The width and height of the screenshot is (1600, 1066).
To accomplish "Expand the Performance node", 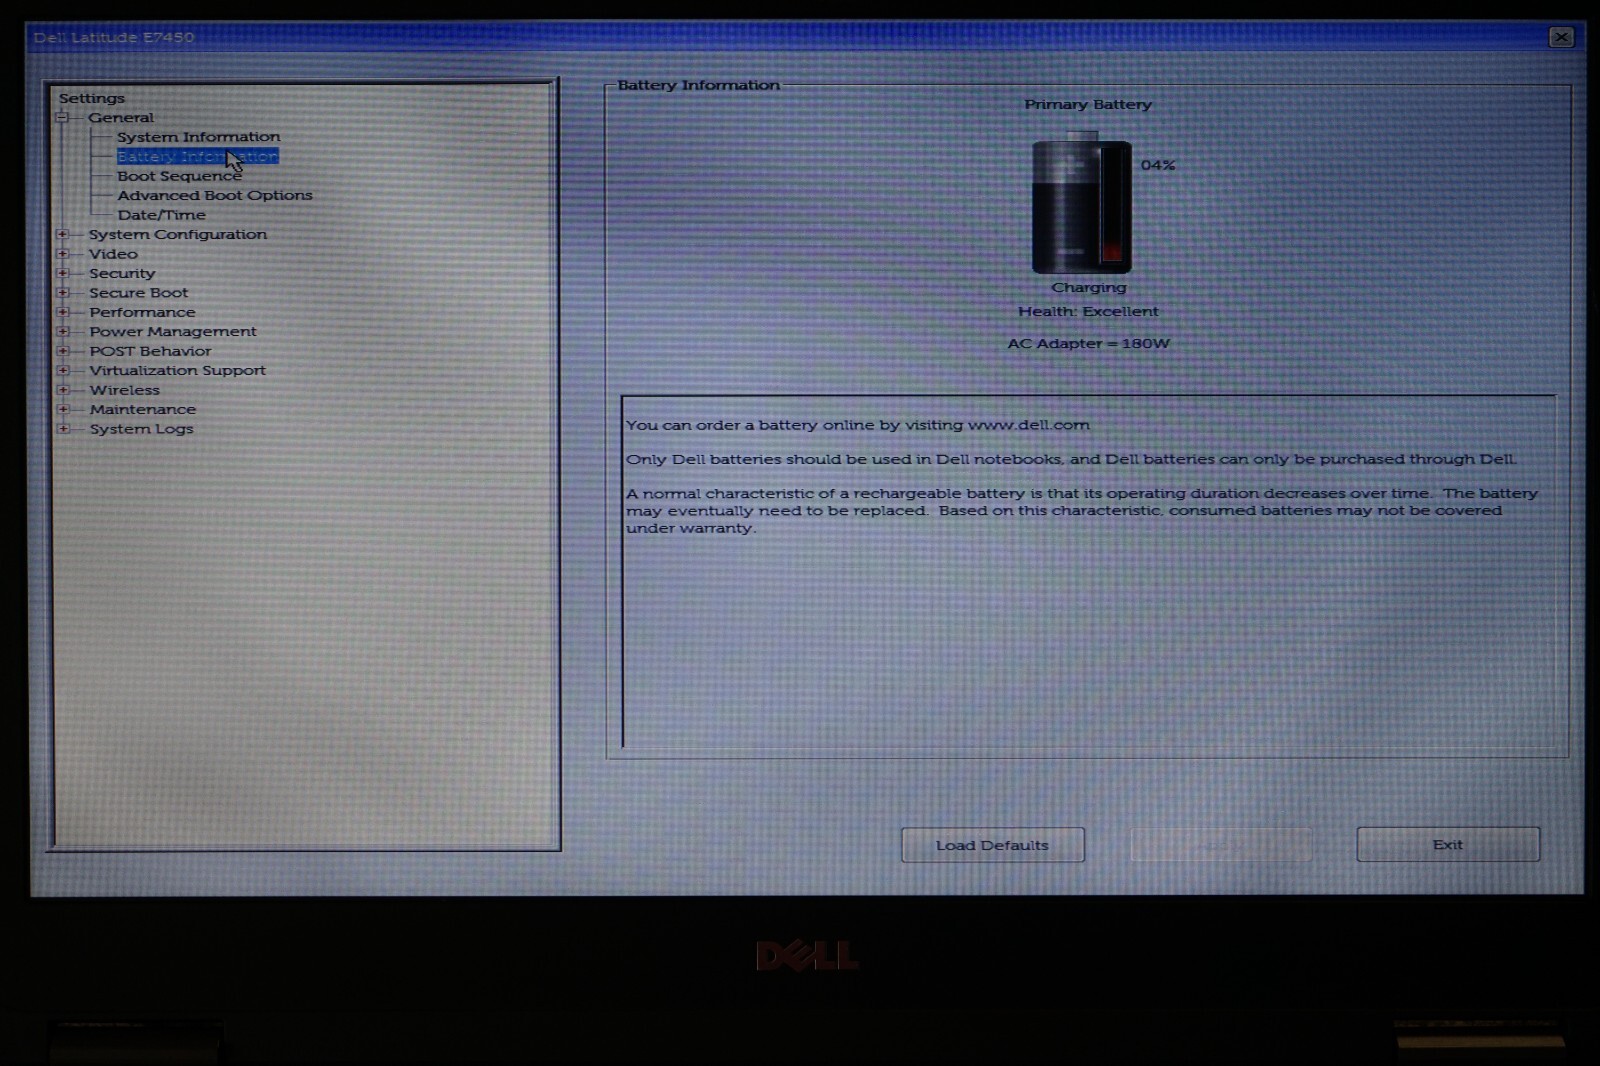I will (x=63, y=312).
